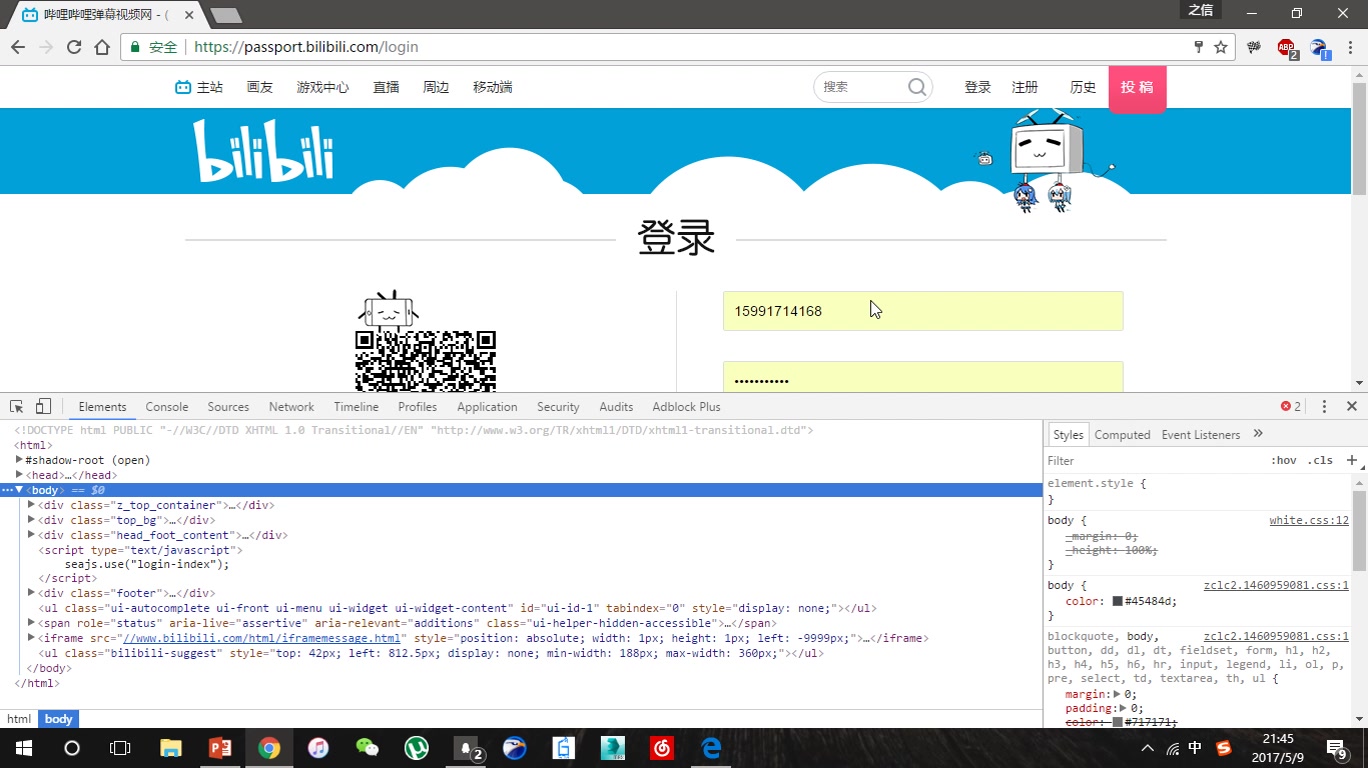Go to the browser home page
The image size is (1368, 768).
pyautogui.click(x=102, y=47)
